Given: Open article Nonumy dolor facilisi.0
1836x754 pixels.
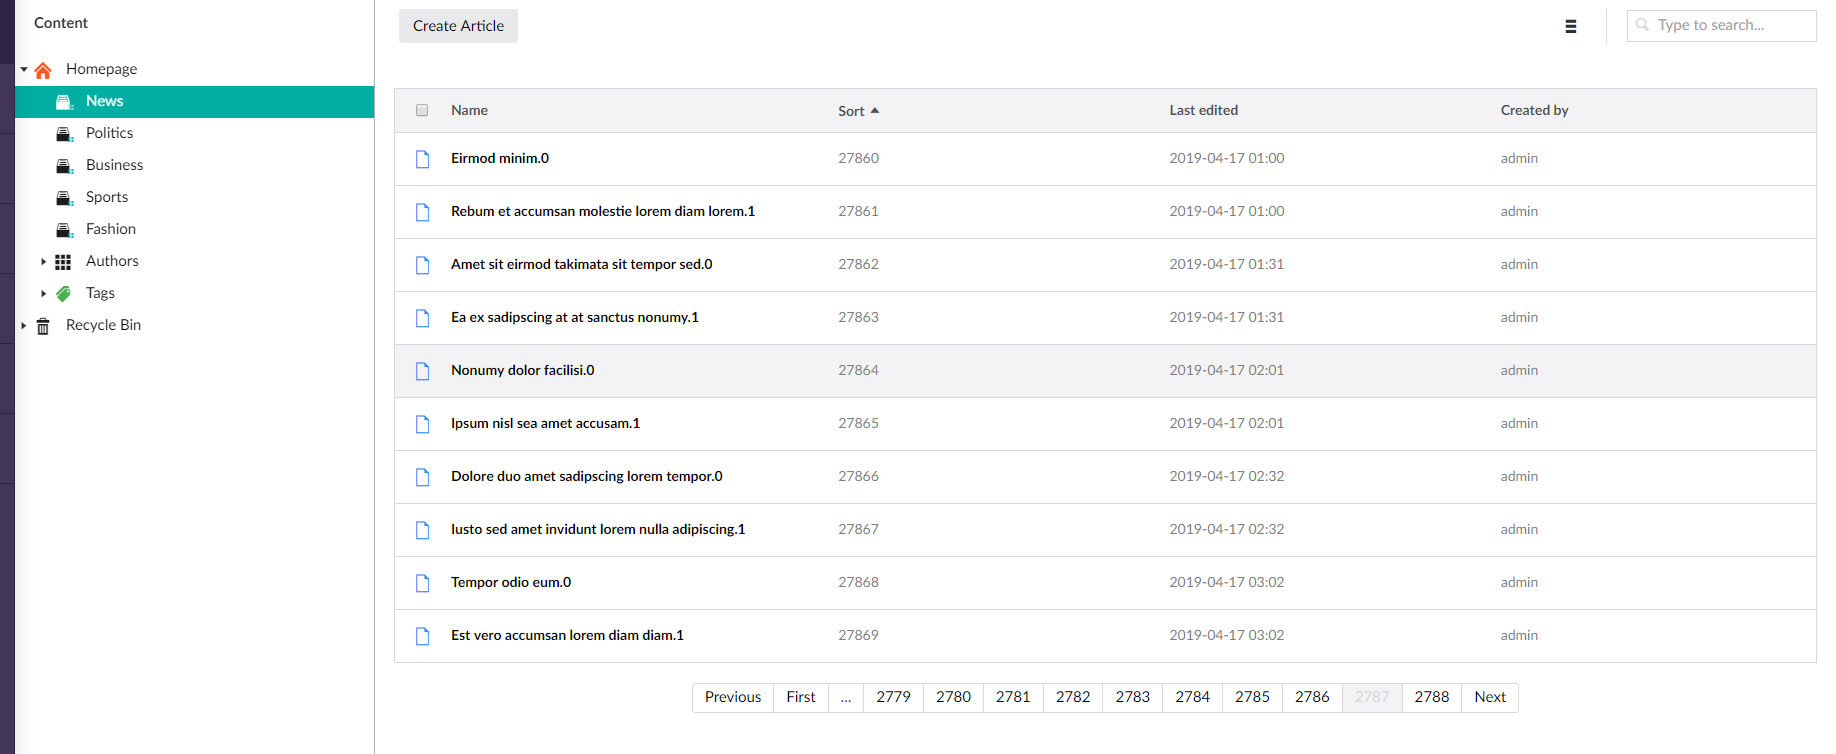Looking at the screenshot, I should click(522, 370).
